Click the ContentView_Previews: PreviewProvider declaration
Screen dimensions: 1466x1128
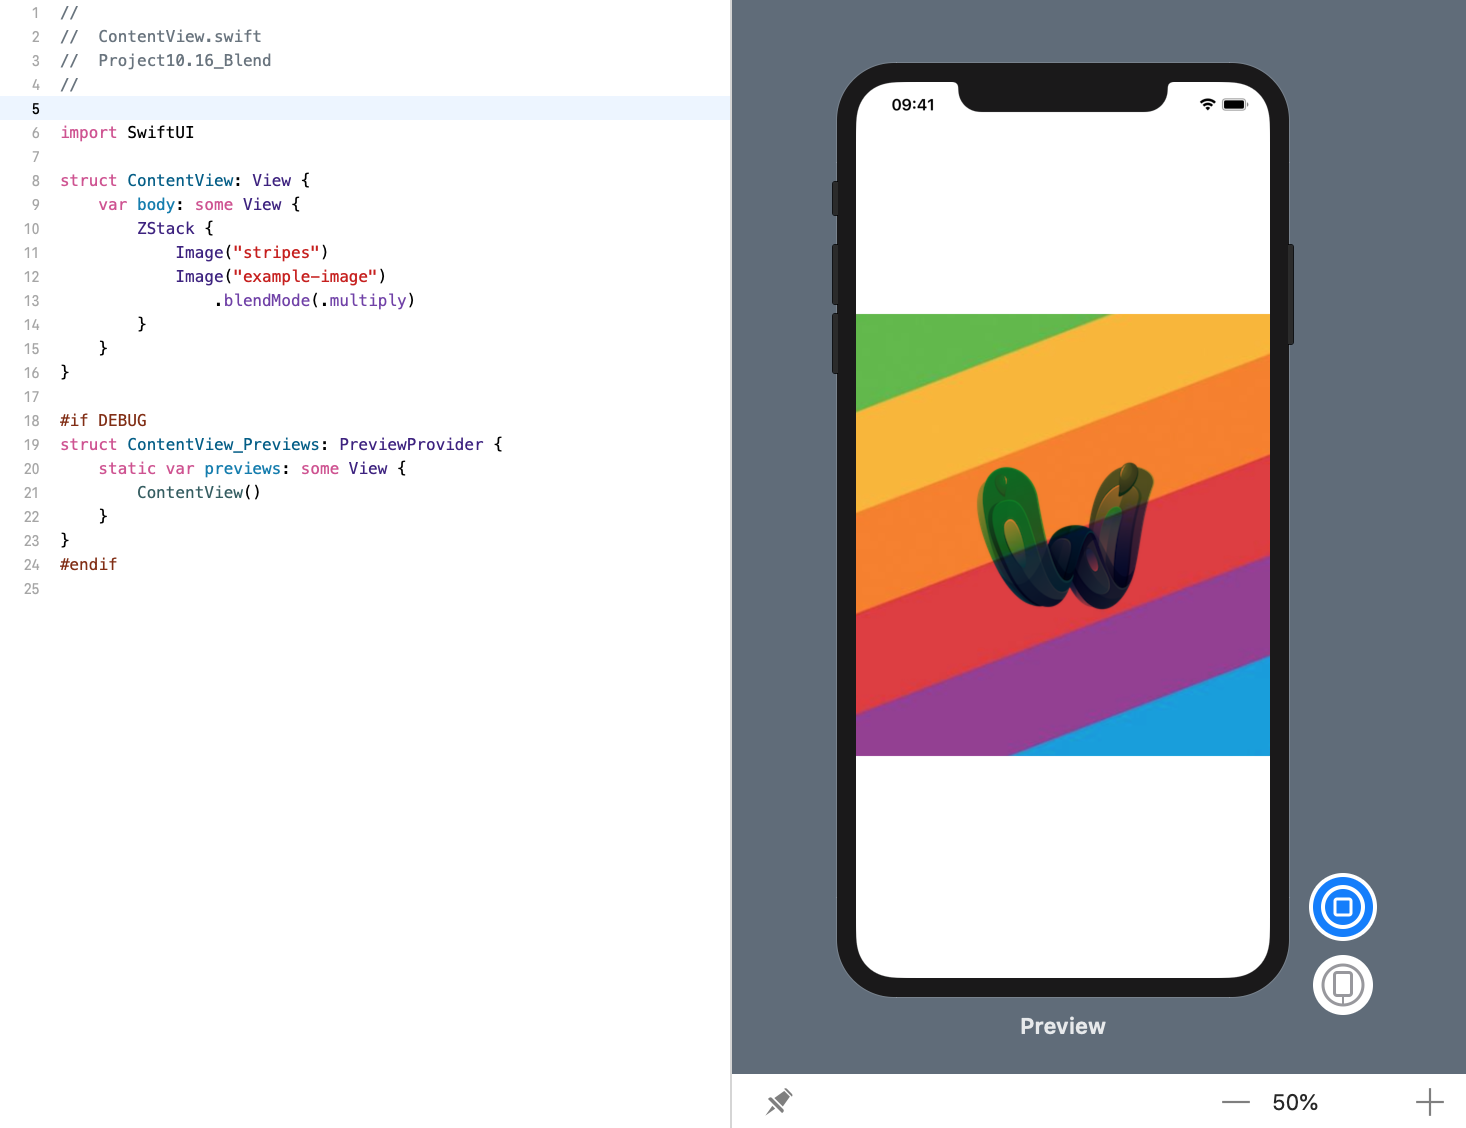(x=281, y=444)
